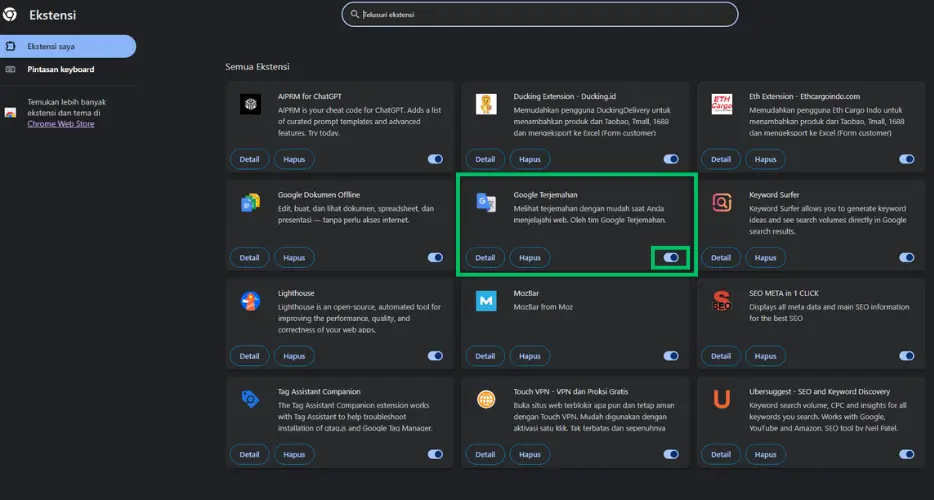The height and width of the screenshot is (500, 934).
Task: Turn off the Ducking Extension toggle
Action: (671, 159)
